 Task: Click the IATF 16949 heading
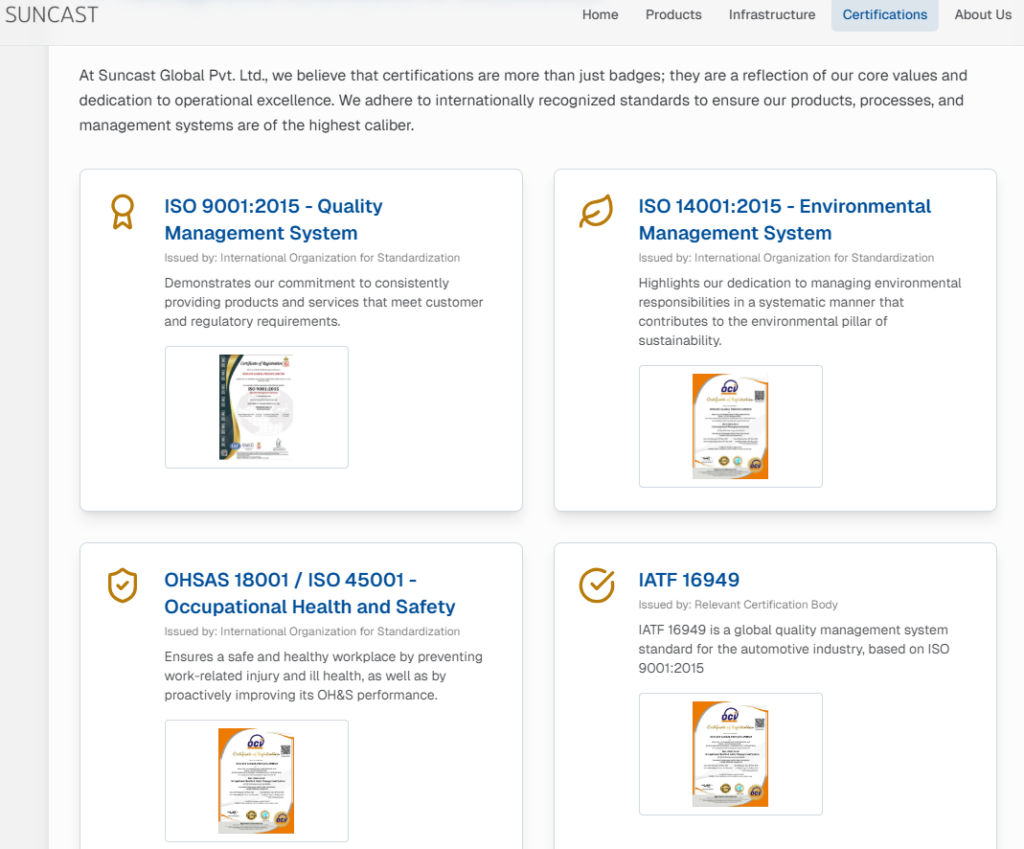coord(689,580)
